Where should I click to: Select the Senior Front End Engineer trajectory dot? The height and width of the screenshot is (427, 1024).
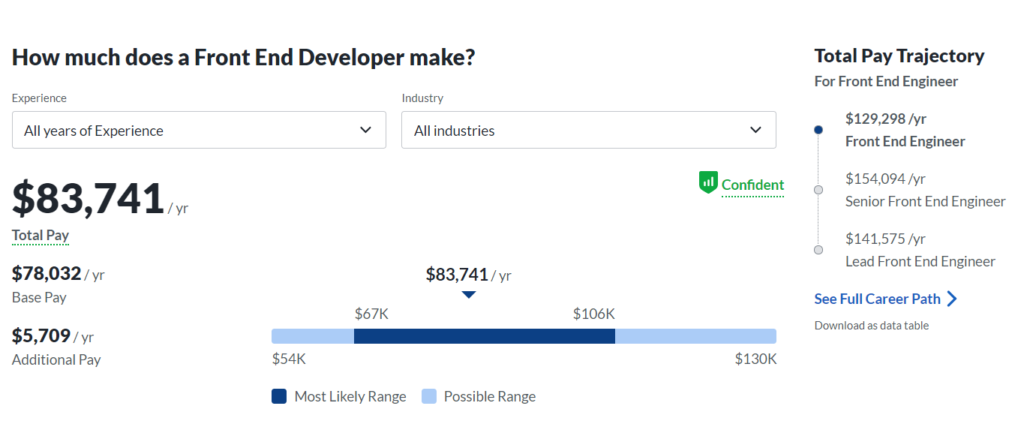tap(818, 190)
